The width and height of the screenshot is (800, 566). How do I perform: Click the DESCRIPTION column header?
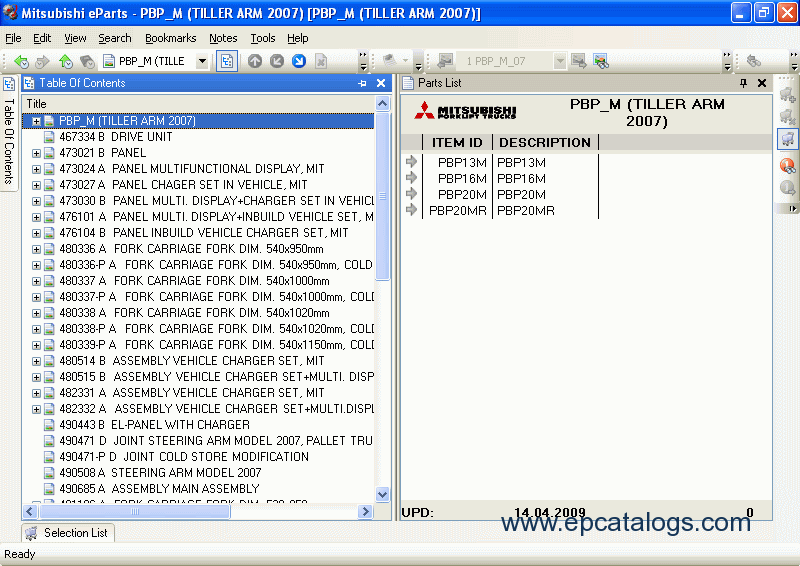(545, 142)
